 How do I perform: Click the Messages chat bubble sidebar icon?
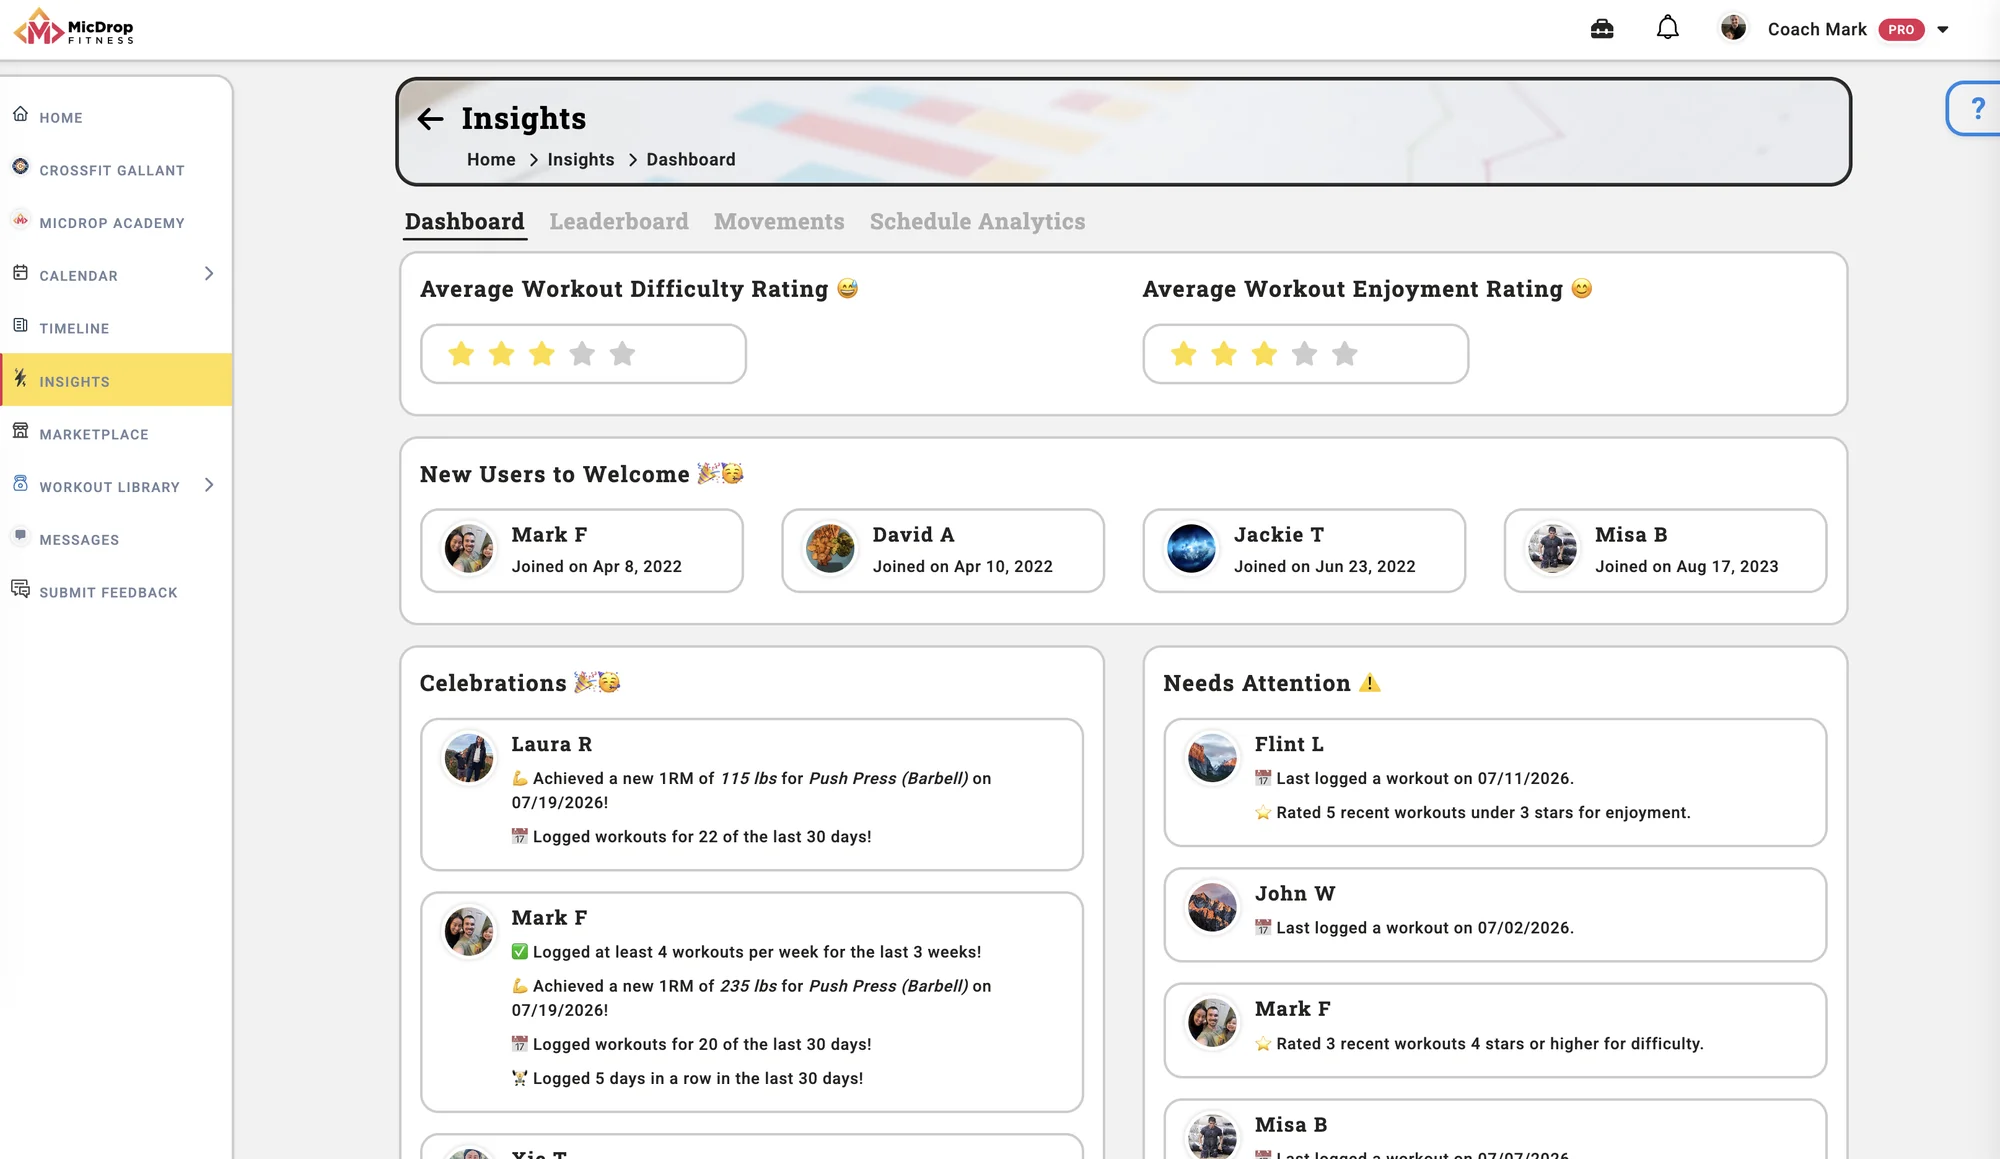[x=20, y=536]
